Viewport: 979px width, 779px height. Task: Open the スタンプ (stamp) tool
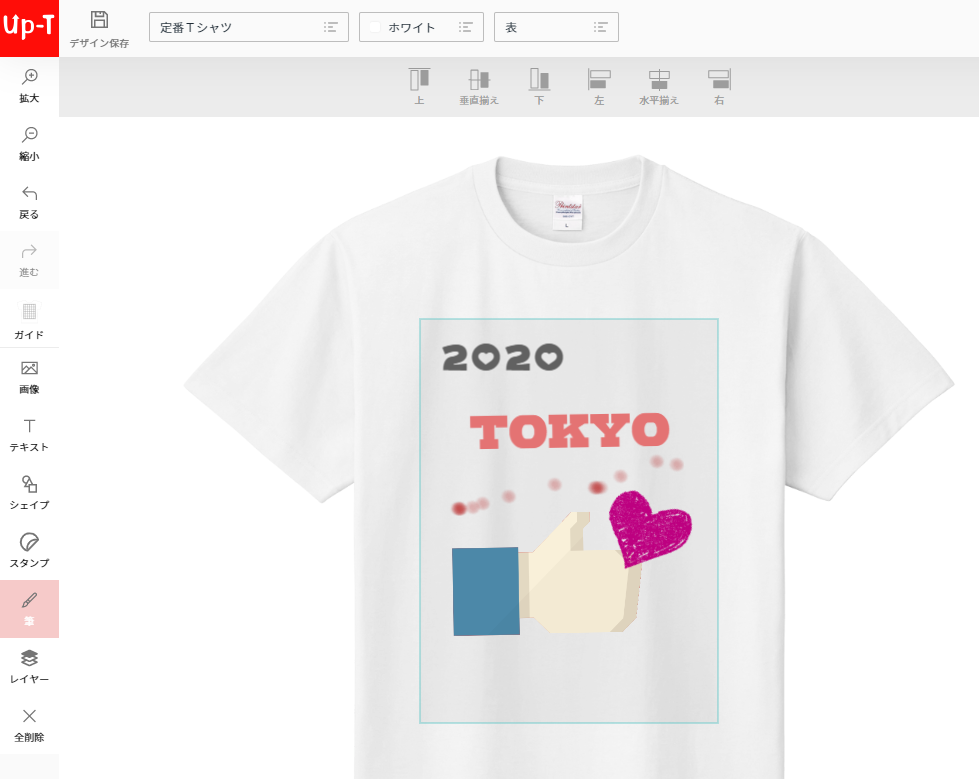click(29, 552)
